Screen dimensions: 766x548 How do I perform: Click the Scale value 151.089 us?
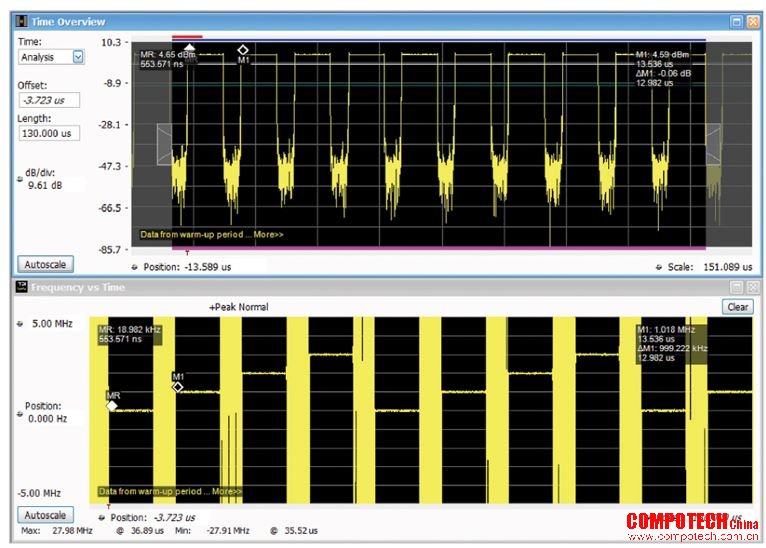pos(728,267)
